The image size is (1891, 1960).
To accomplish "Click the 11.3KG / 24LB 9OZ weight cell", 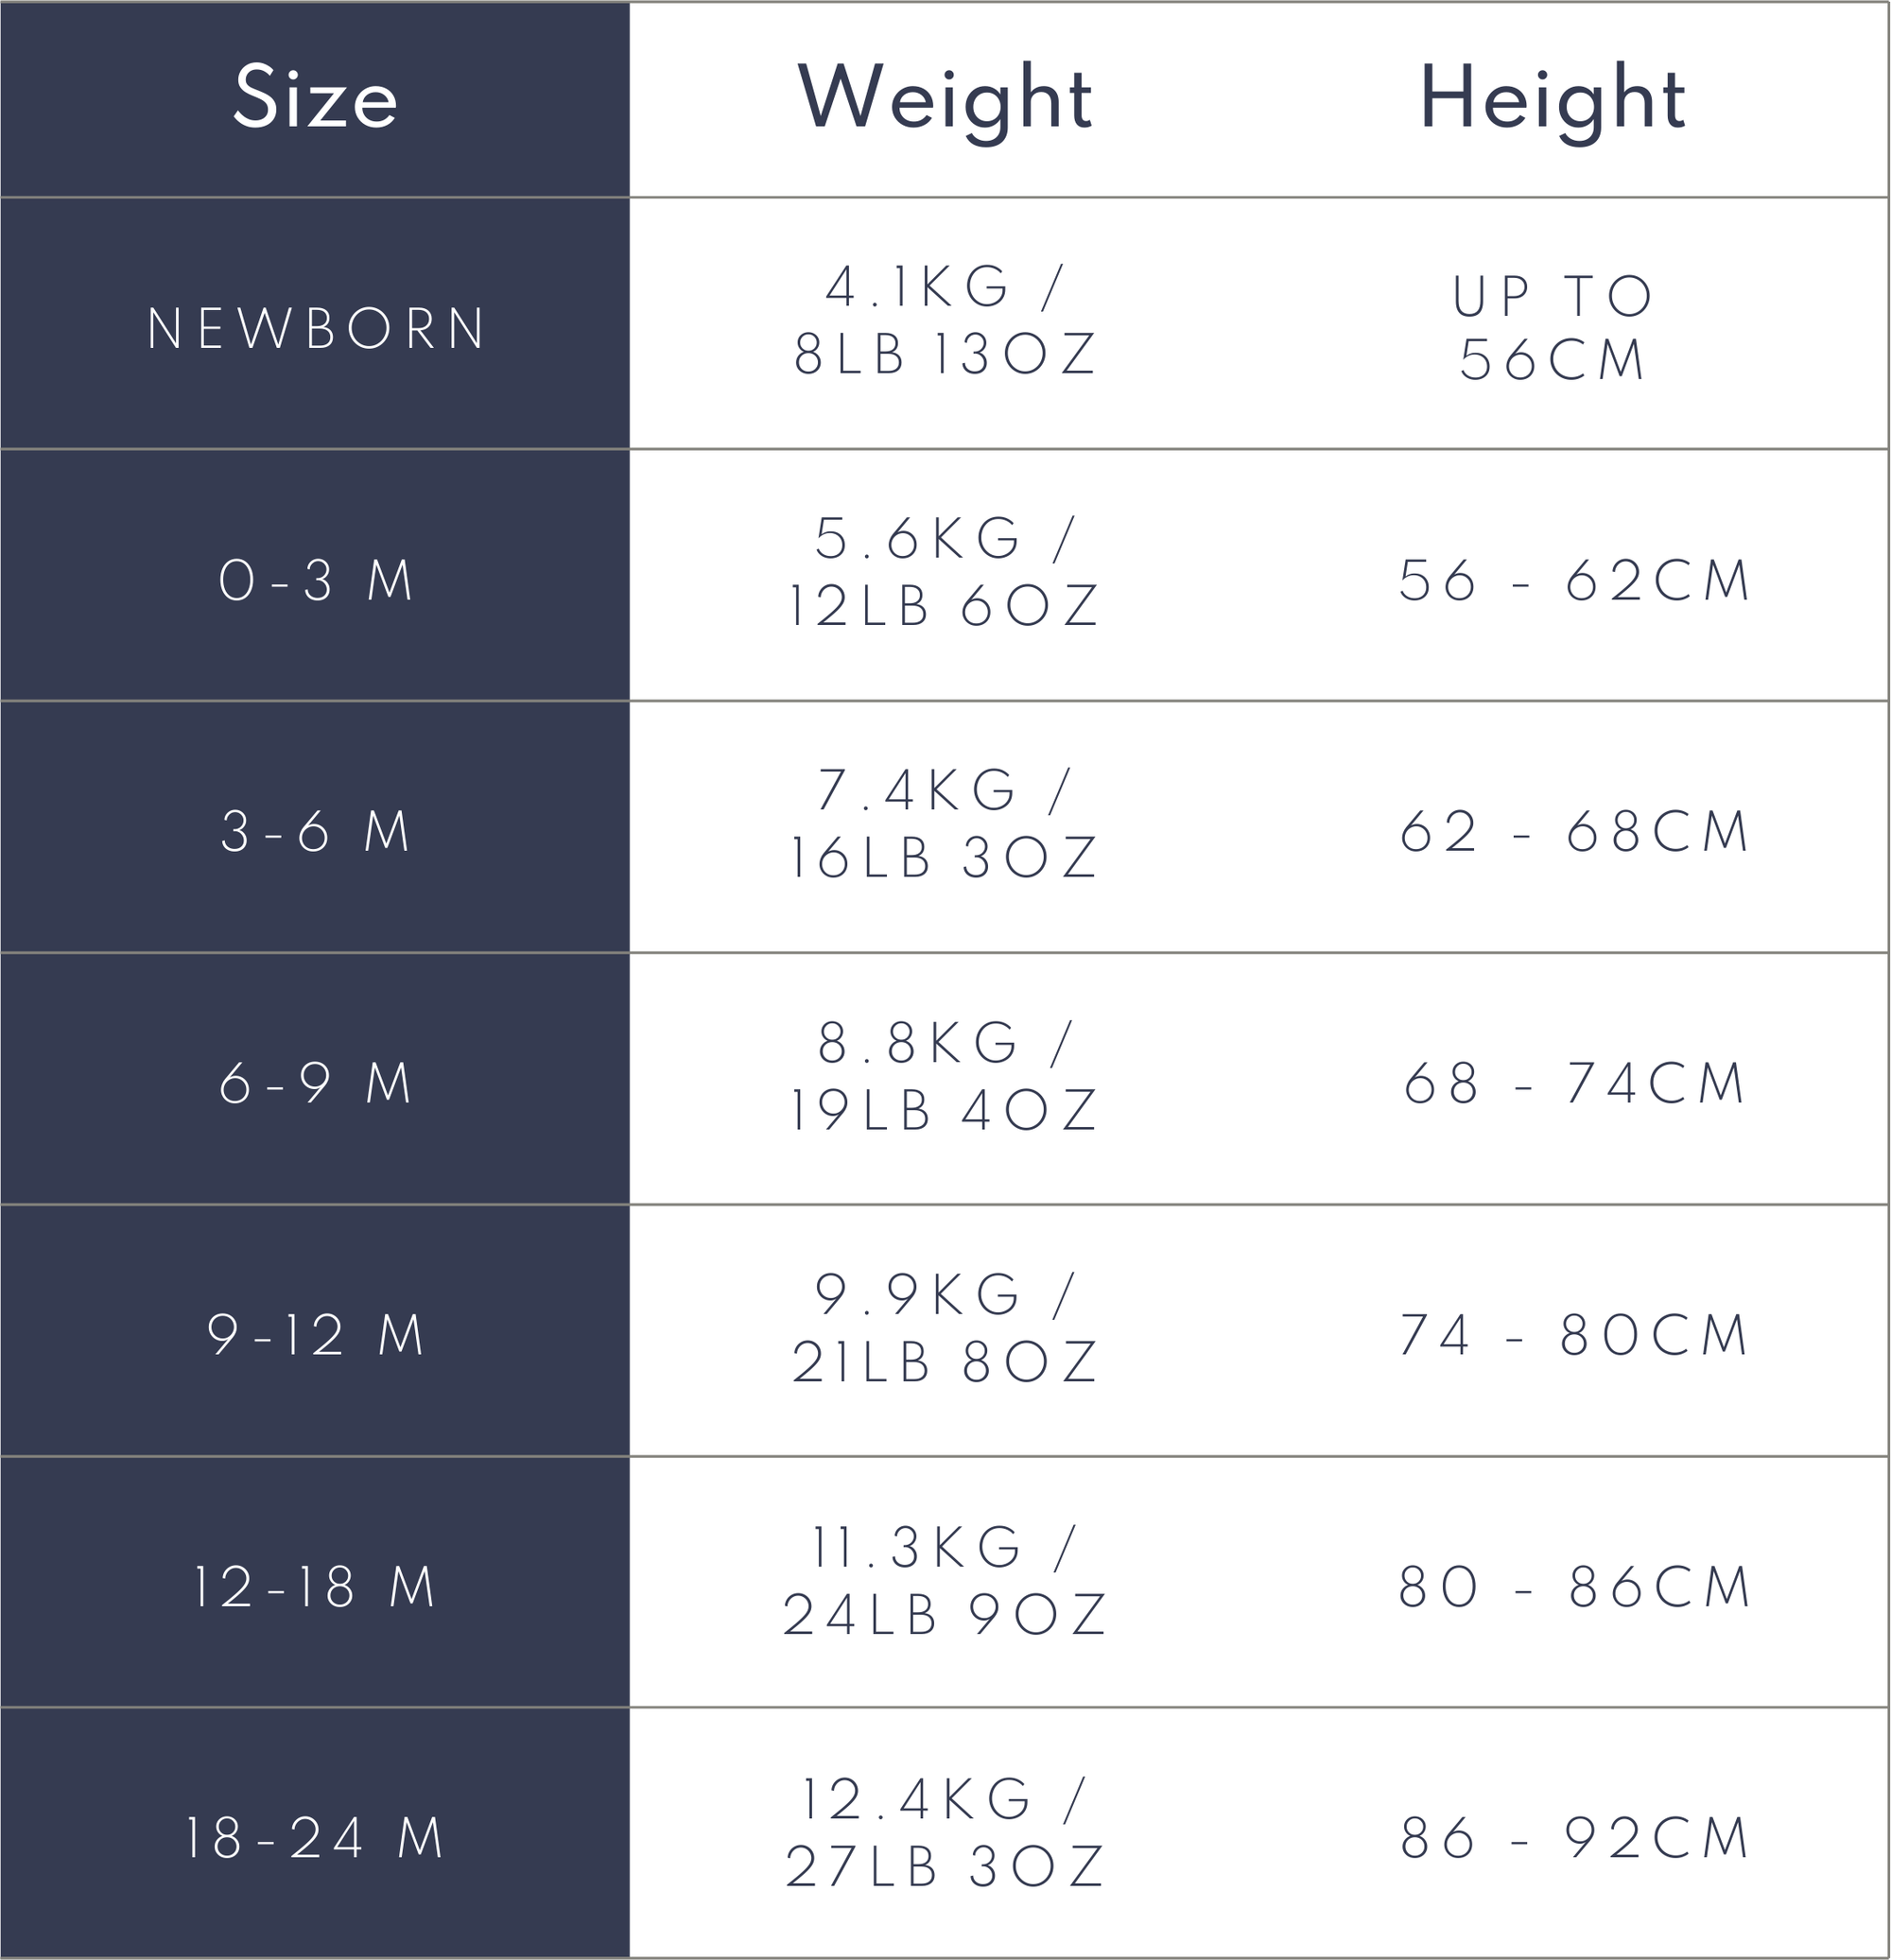I will [945, 1581].
